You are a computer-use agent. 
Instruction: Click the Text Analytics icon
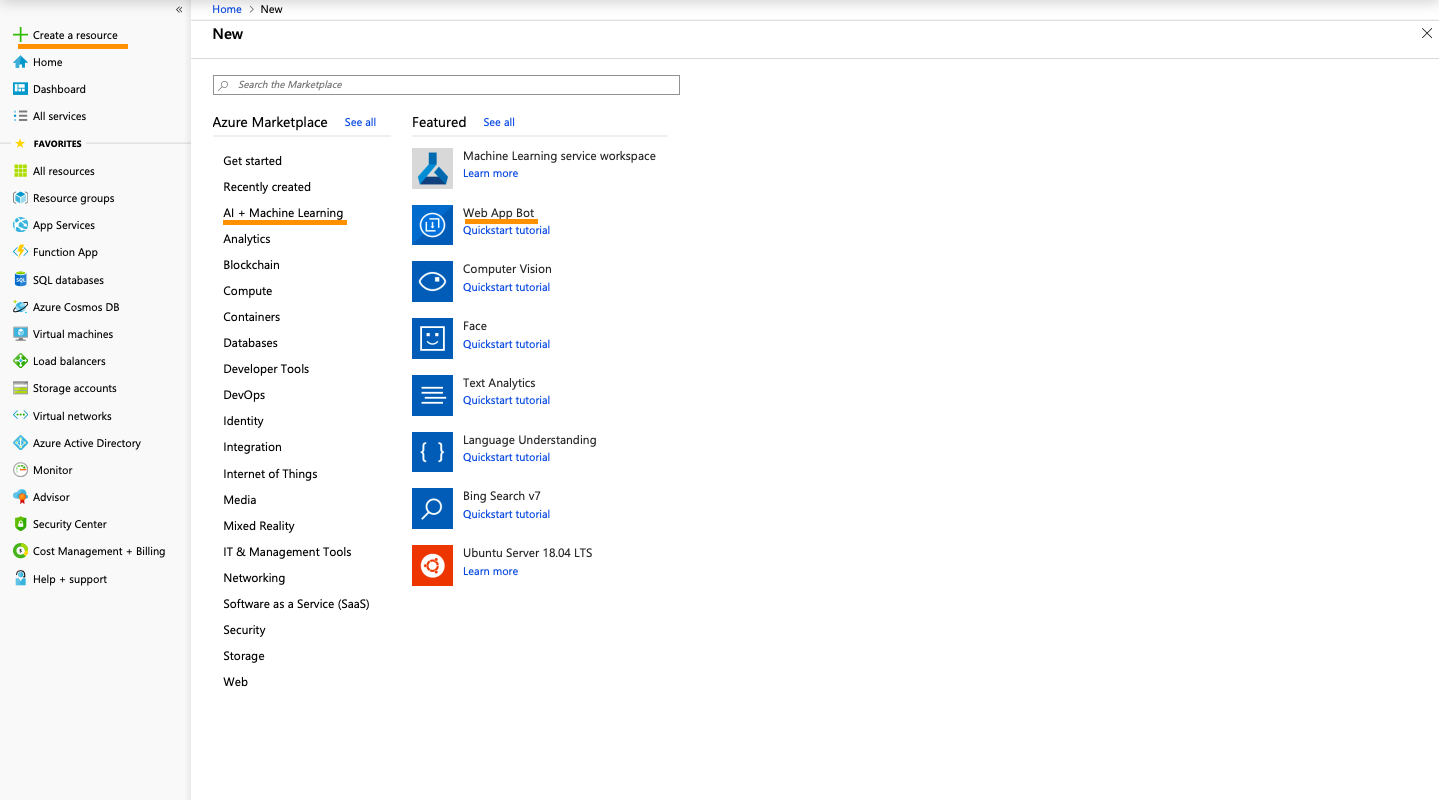coord(432,396)
